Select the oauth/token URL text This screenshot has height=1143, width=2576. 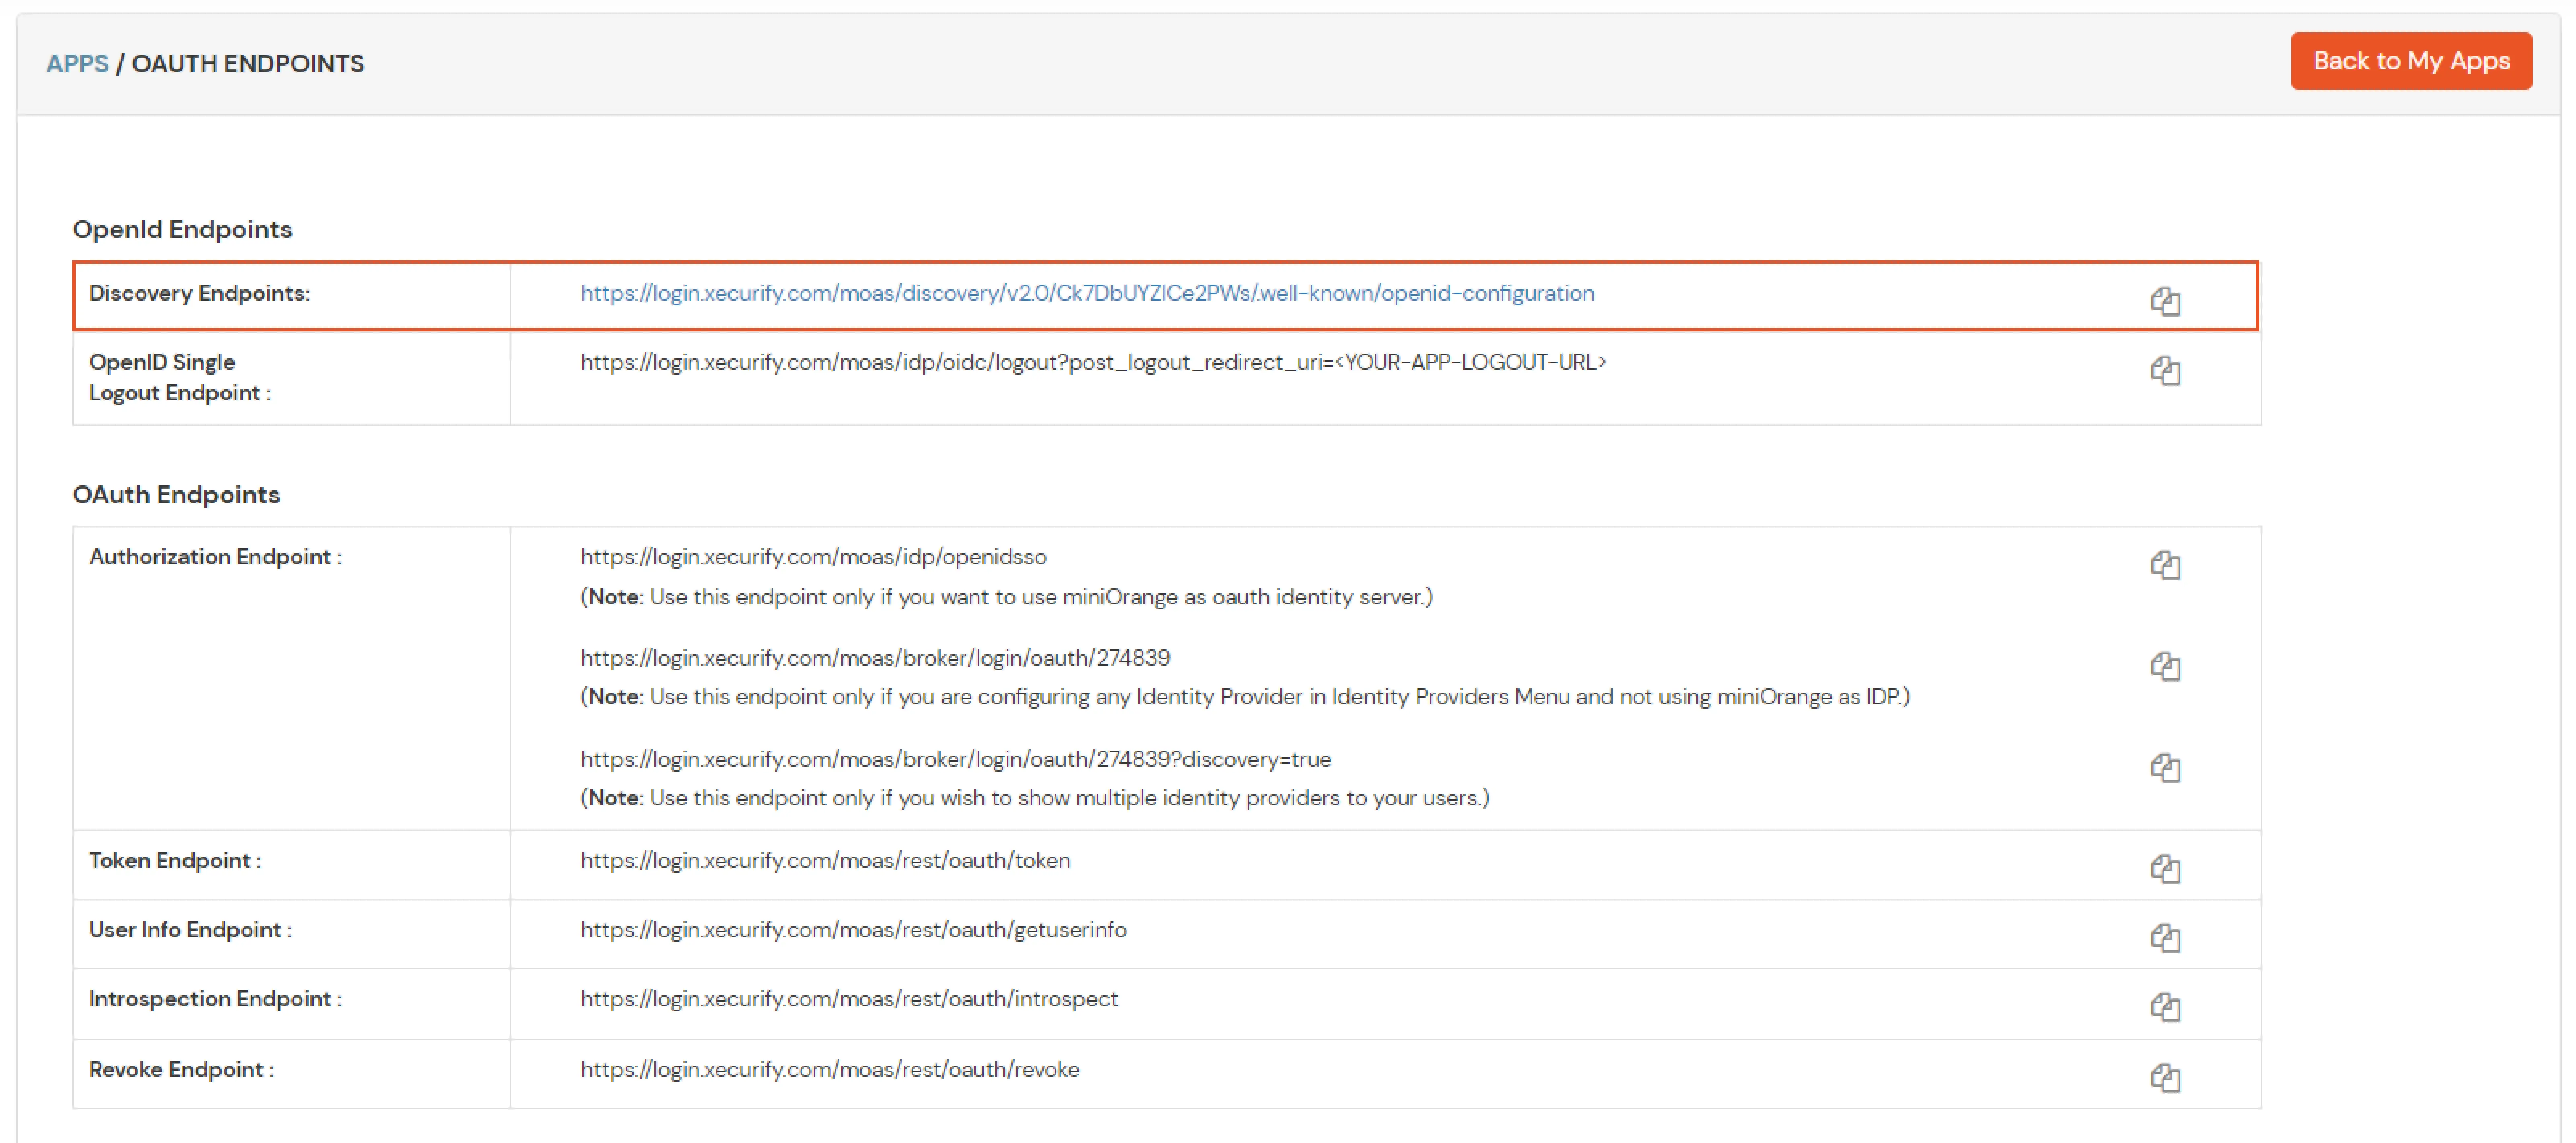(x=825, y=861)
